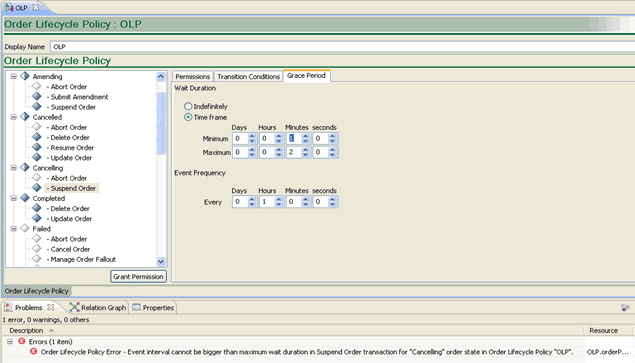The image size is (635, 363).
Task: Click the Properties tab icon
Action: click(x=136, y=307)
